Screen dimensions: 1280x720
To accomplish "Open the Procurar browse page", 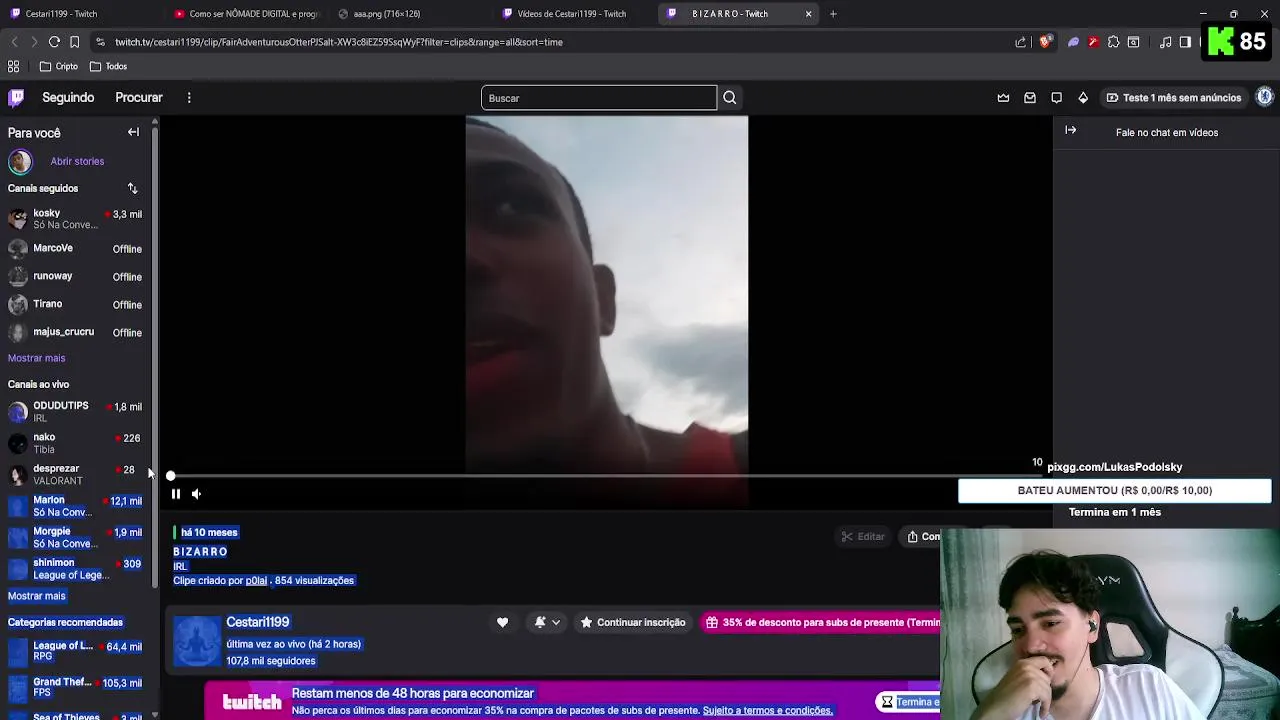I will pyautogui.click(x=139, y=97).
